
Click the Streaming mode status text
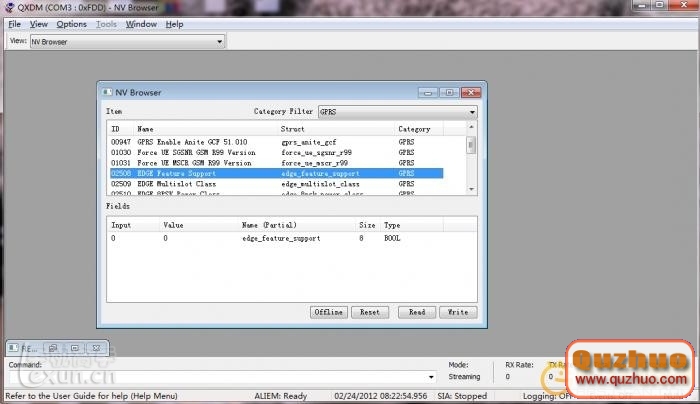point(464,377)
